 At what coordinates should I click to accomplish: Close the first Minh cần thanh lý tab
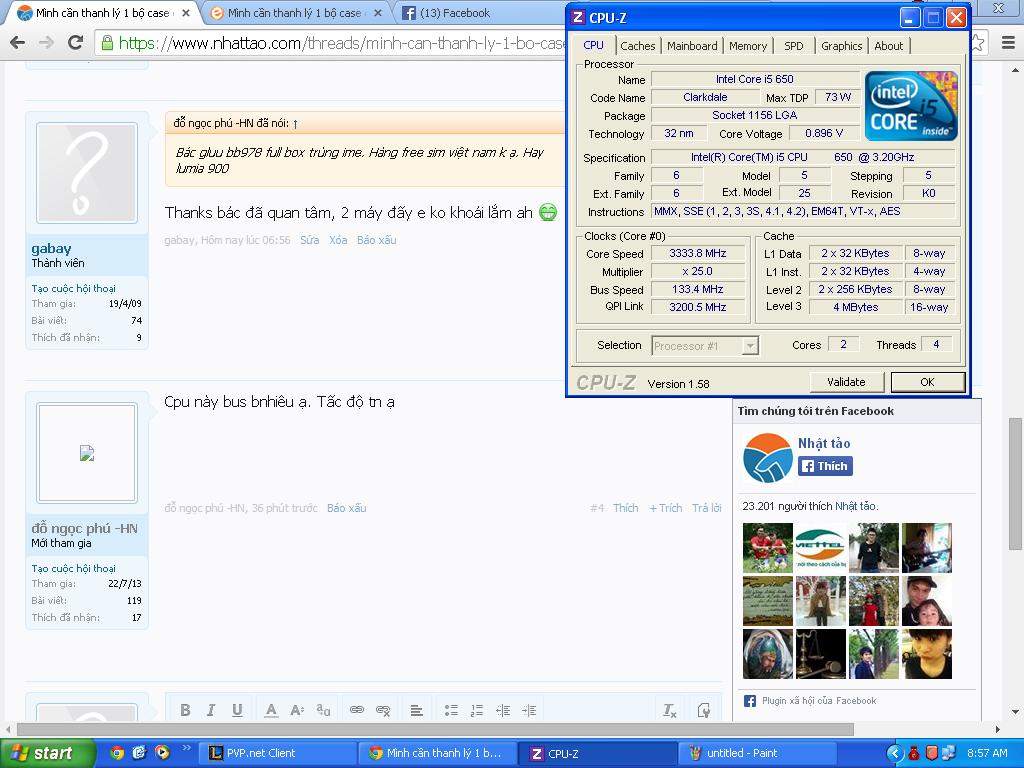pyautogui.click(x=185, y=13)
